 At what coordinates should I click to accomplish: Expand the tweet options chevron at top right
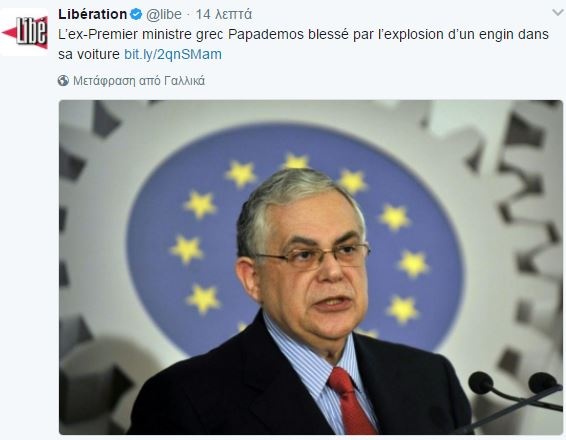pos(558,13)
